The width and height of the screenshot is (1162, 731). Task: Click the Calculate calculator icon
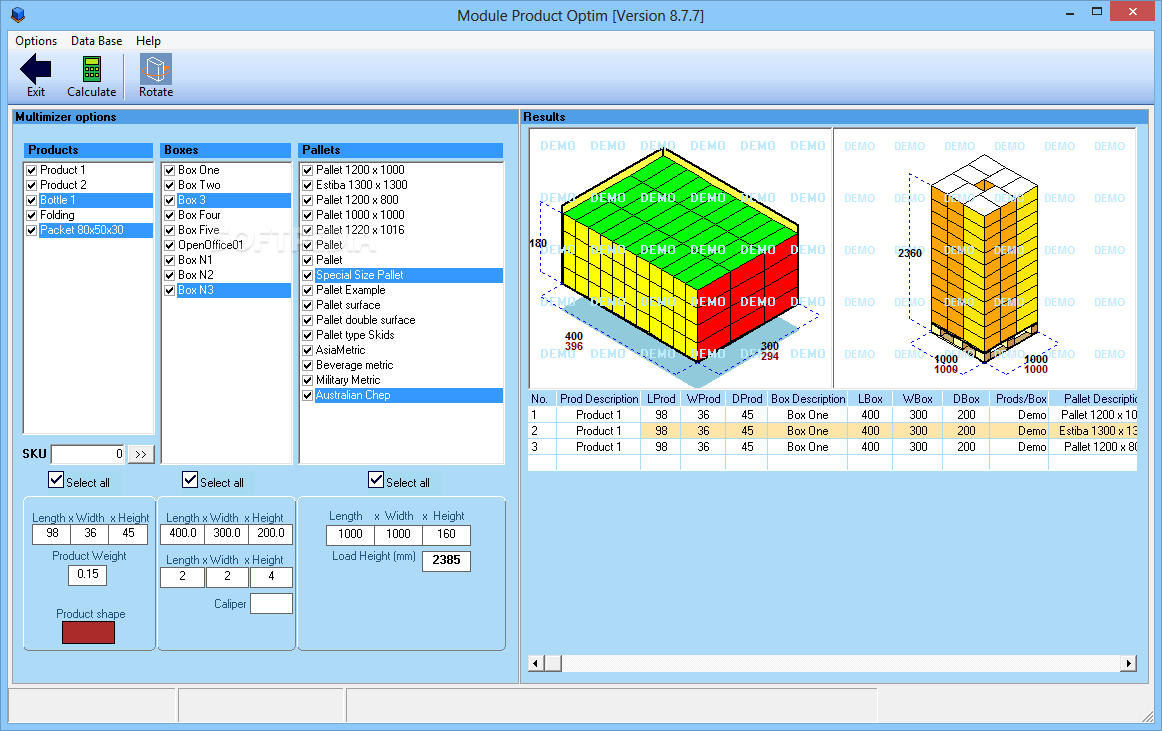click(91, 70)
